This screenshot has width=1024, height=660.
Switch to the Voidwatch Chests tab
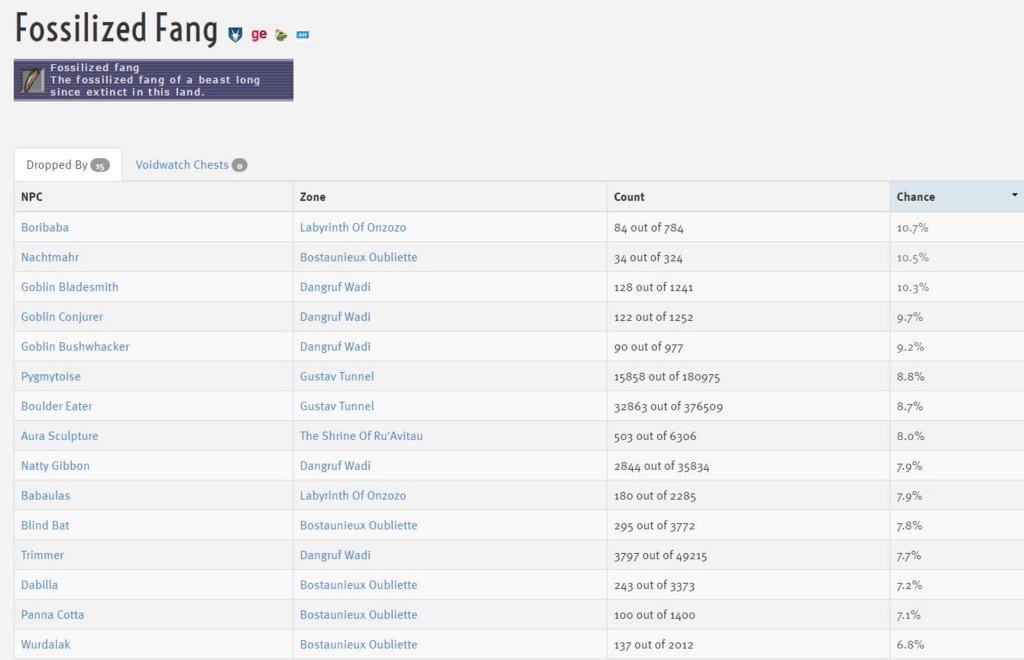(191, 165)
